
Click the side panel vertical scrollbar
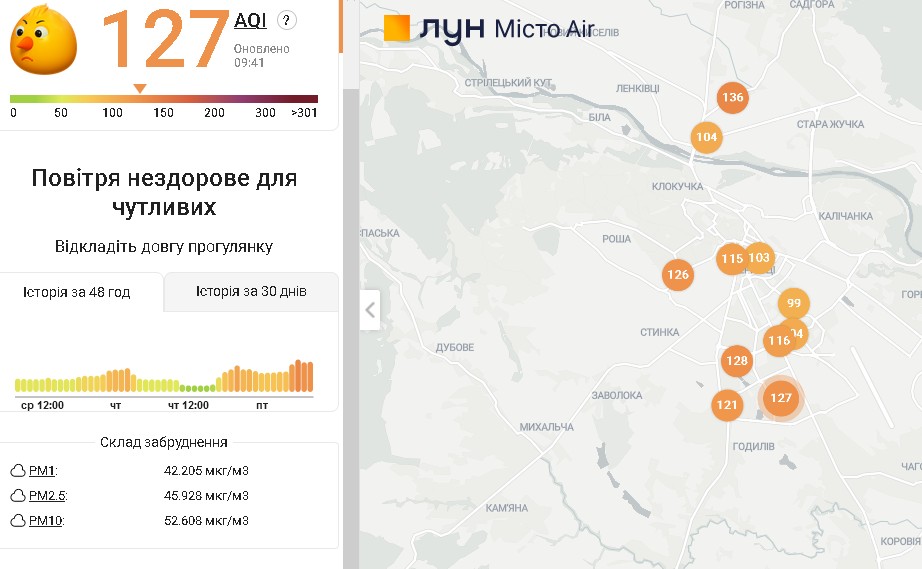click(350, 300)
